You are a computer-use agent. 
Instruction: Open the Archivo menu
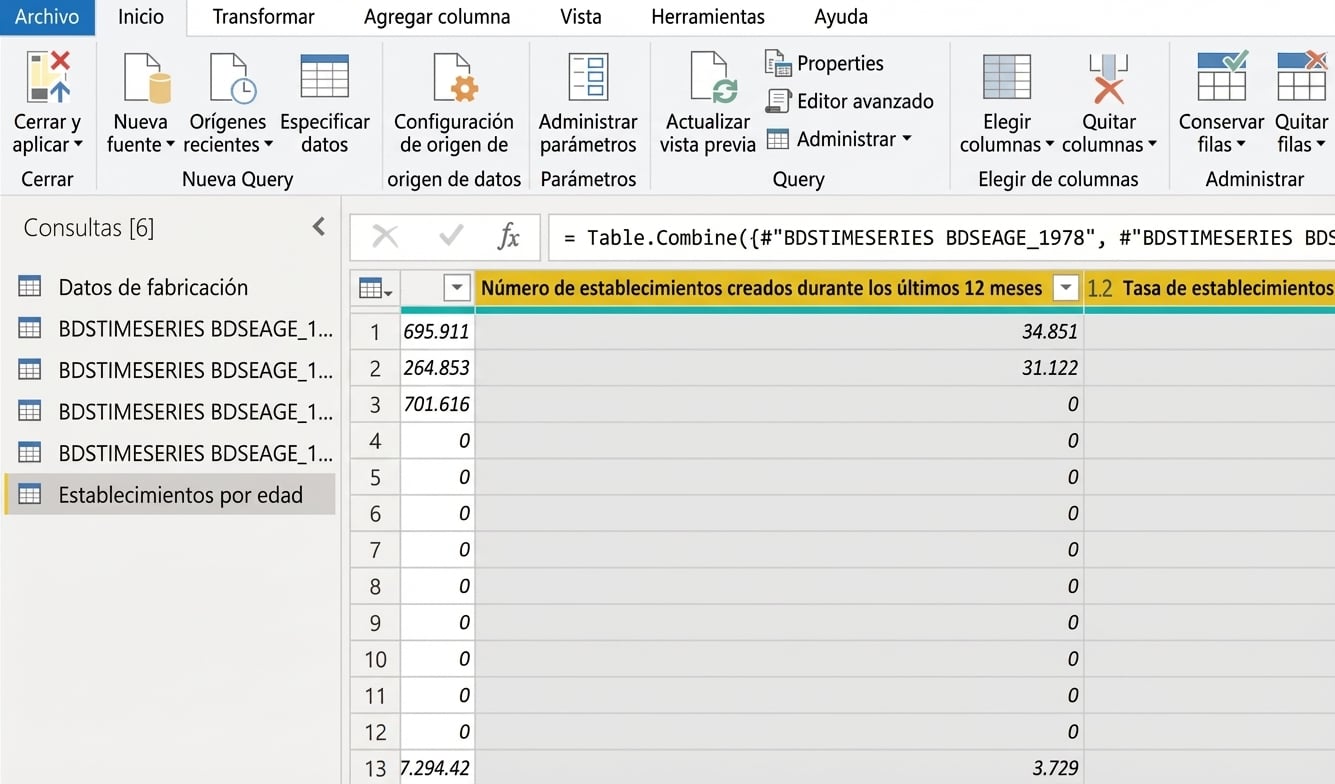(47, 17)
